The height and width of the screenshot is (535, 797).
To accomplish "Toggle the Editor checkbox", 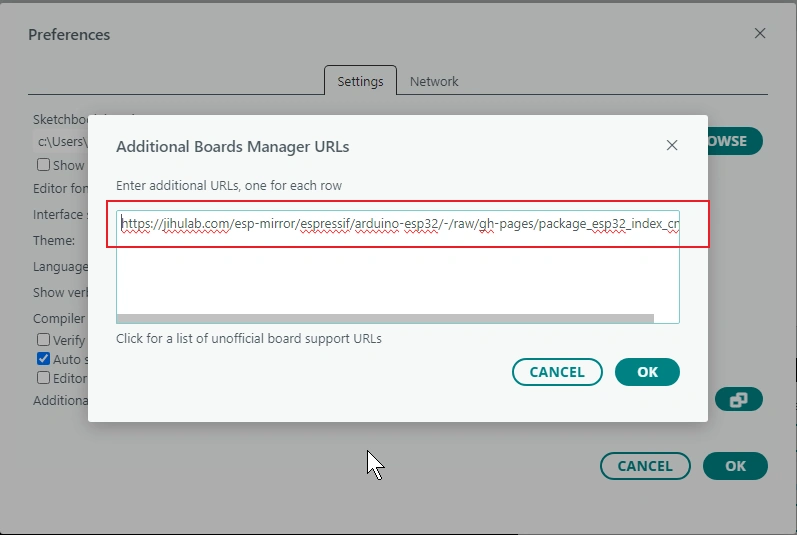I will tap(44, 378).
